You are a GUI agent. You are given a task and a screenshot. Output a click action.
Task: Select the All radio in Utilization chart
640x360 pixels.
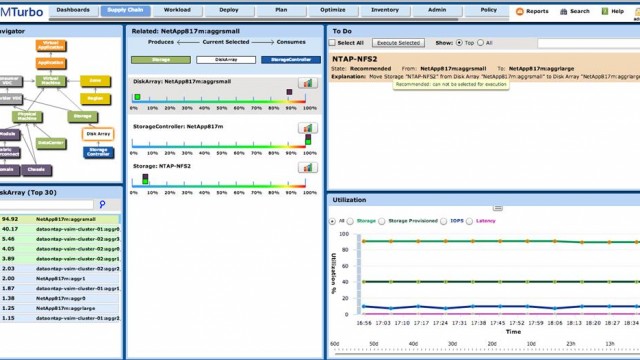[x=332, y=221]
